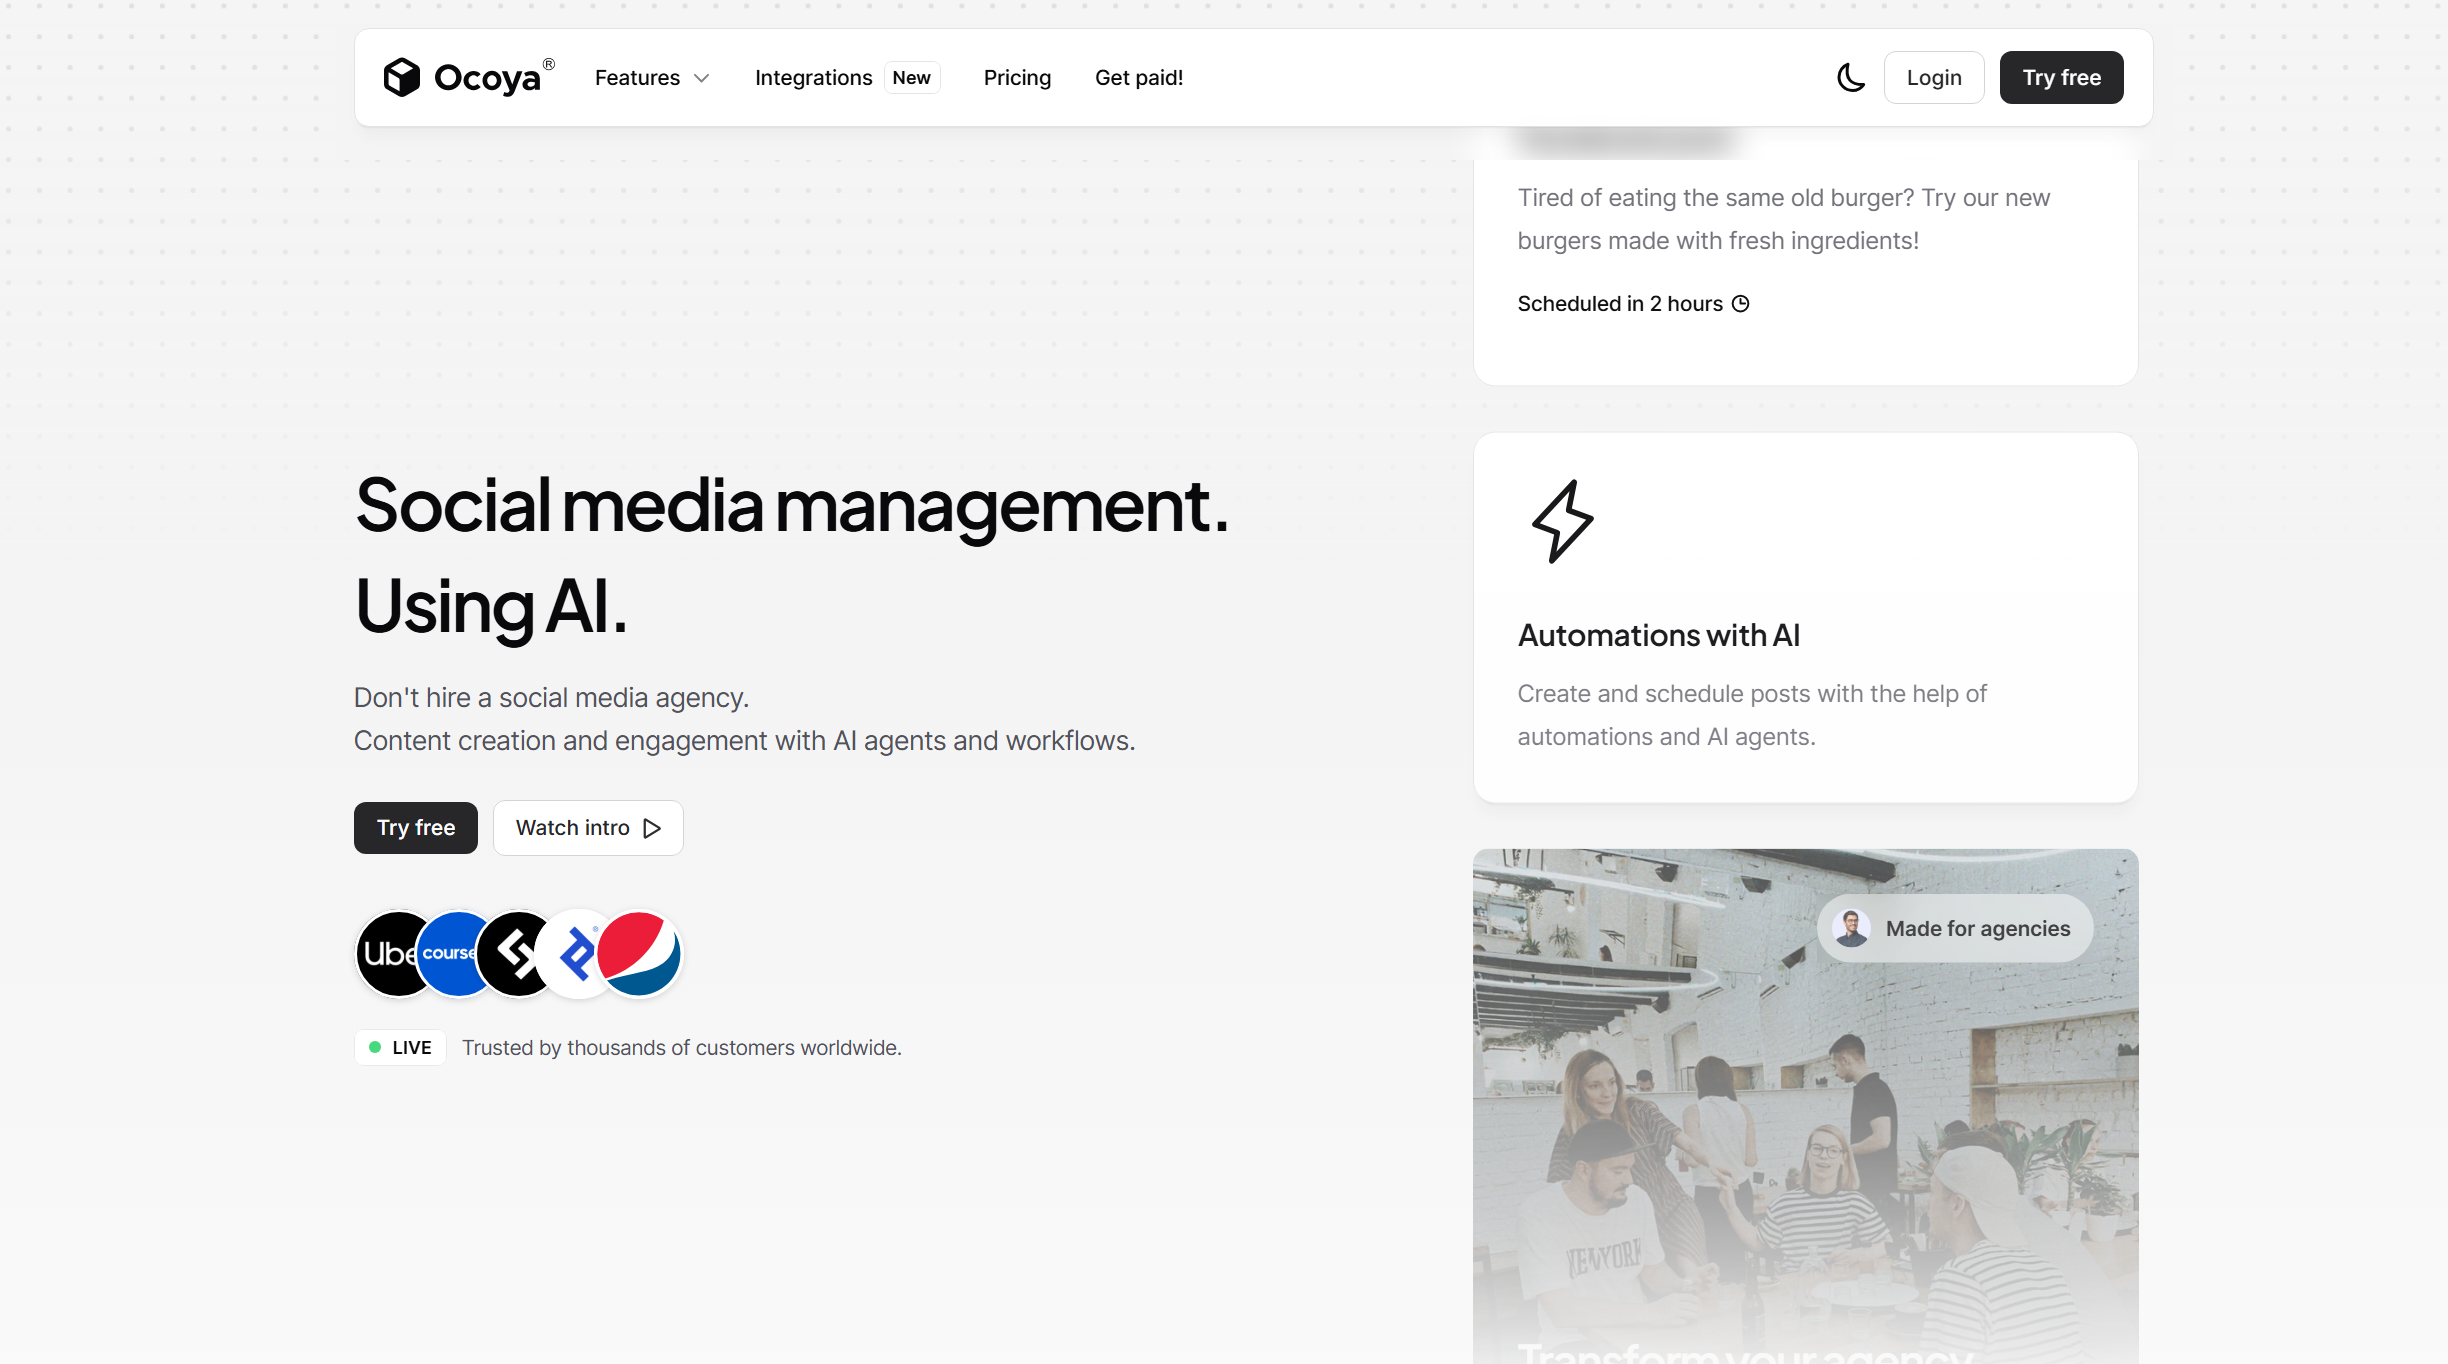Open the Integrations menu item
This screenshot has width=2448, height=1364.
click(x=813, y=77)
